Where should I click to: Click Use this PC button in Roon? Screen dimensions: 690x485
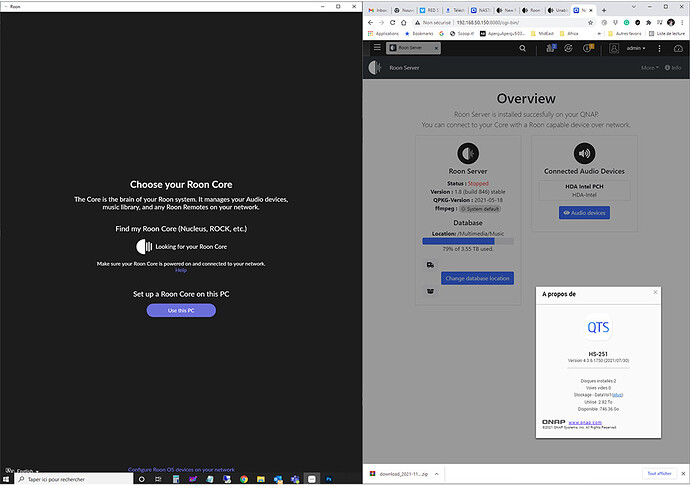click(x=181, y=310)
